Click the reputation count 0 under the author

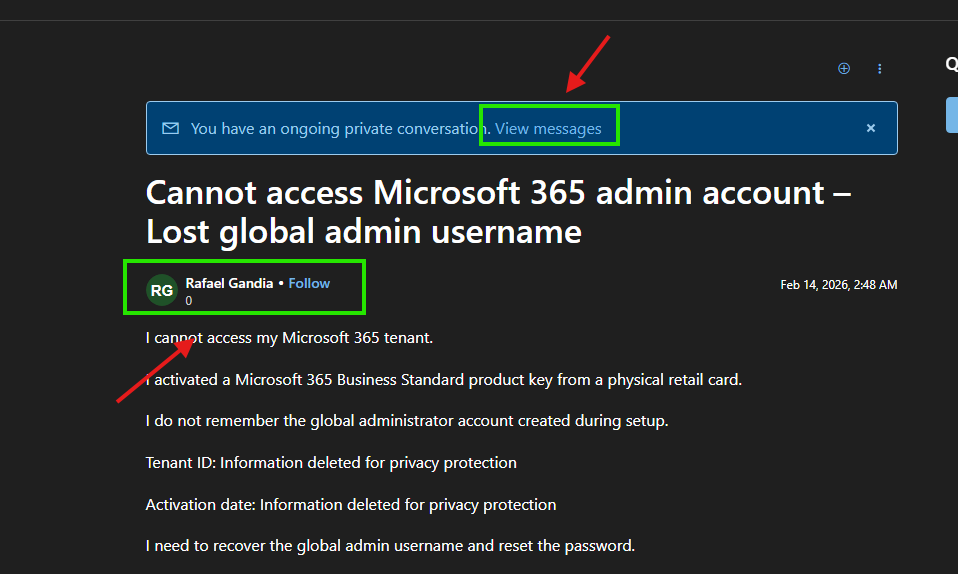tap(189, 301)
